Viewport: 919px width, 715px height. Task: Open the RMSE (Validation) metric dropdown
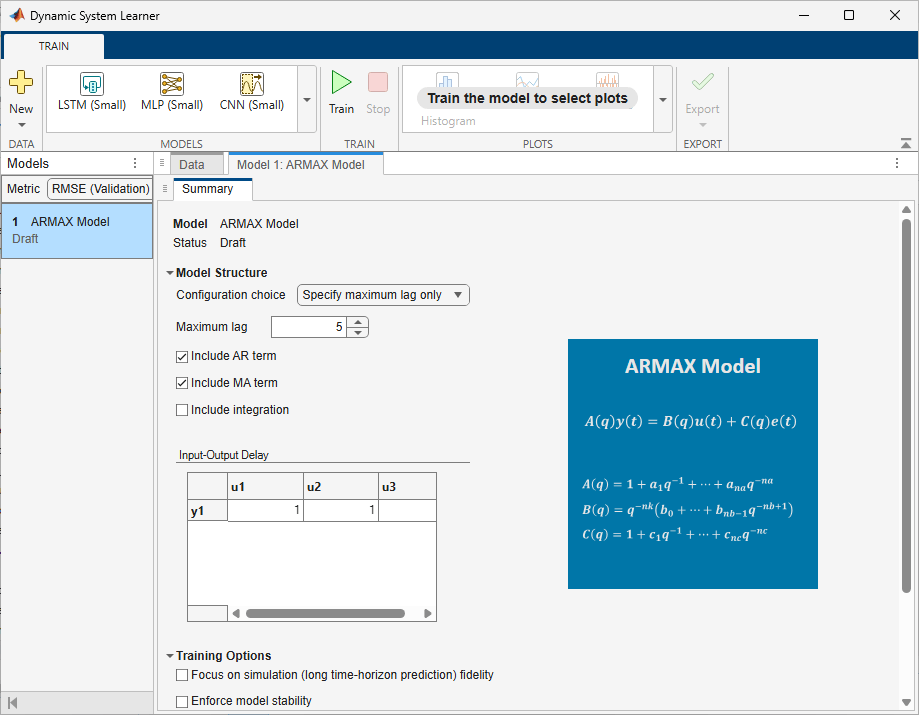click(x=100, y=189)
